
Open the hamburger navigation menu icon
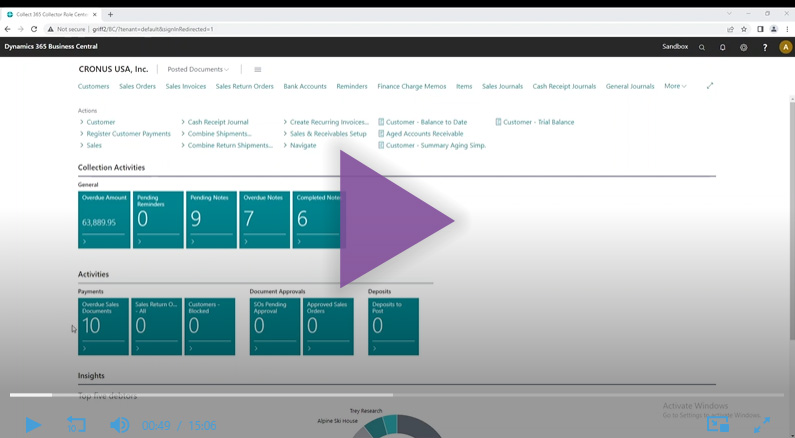click(258, 69)
